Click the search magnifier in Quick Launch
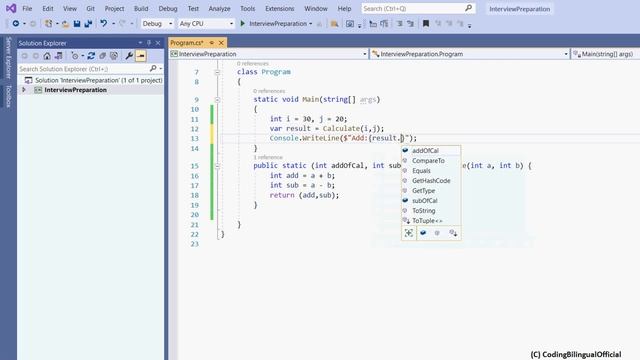The width and height of the screenshot is (640, 360). pos(468,8)
